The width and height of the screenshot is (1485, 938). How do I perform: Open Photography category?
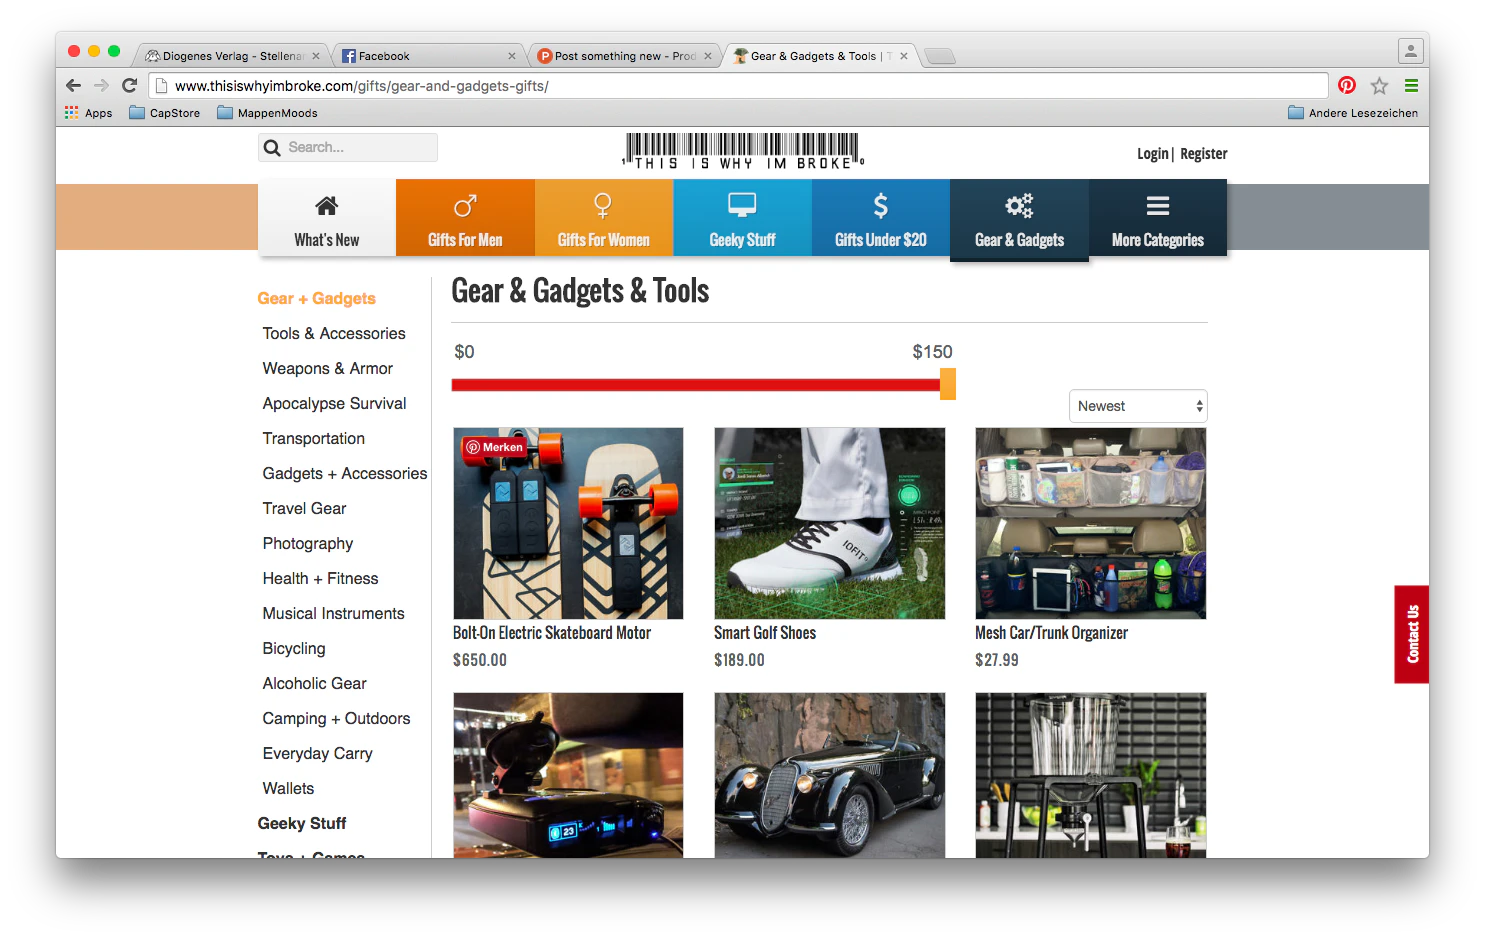coord(308,544)
